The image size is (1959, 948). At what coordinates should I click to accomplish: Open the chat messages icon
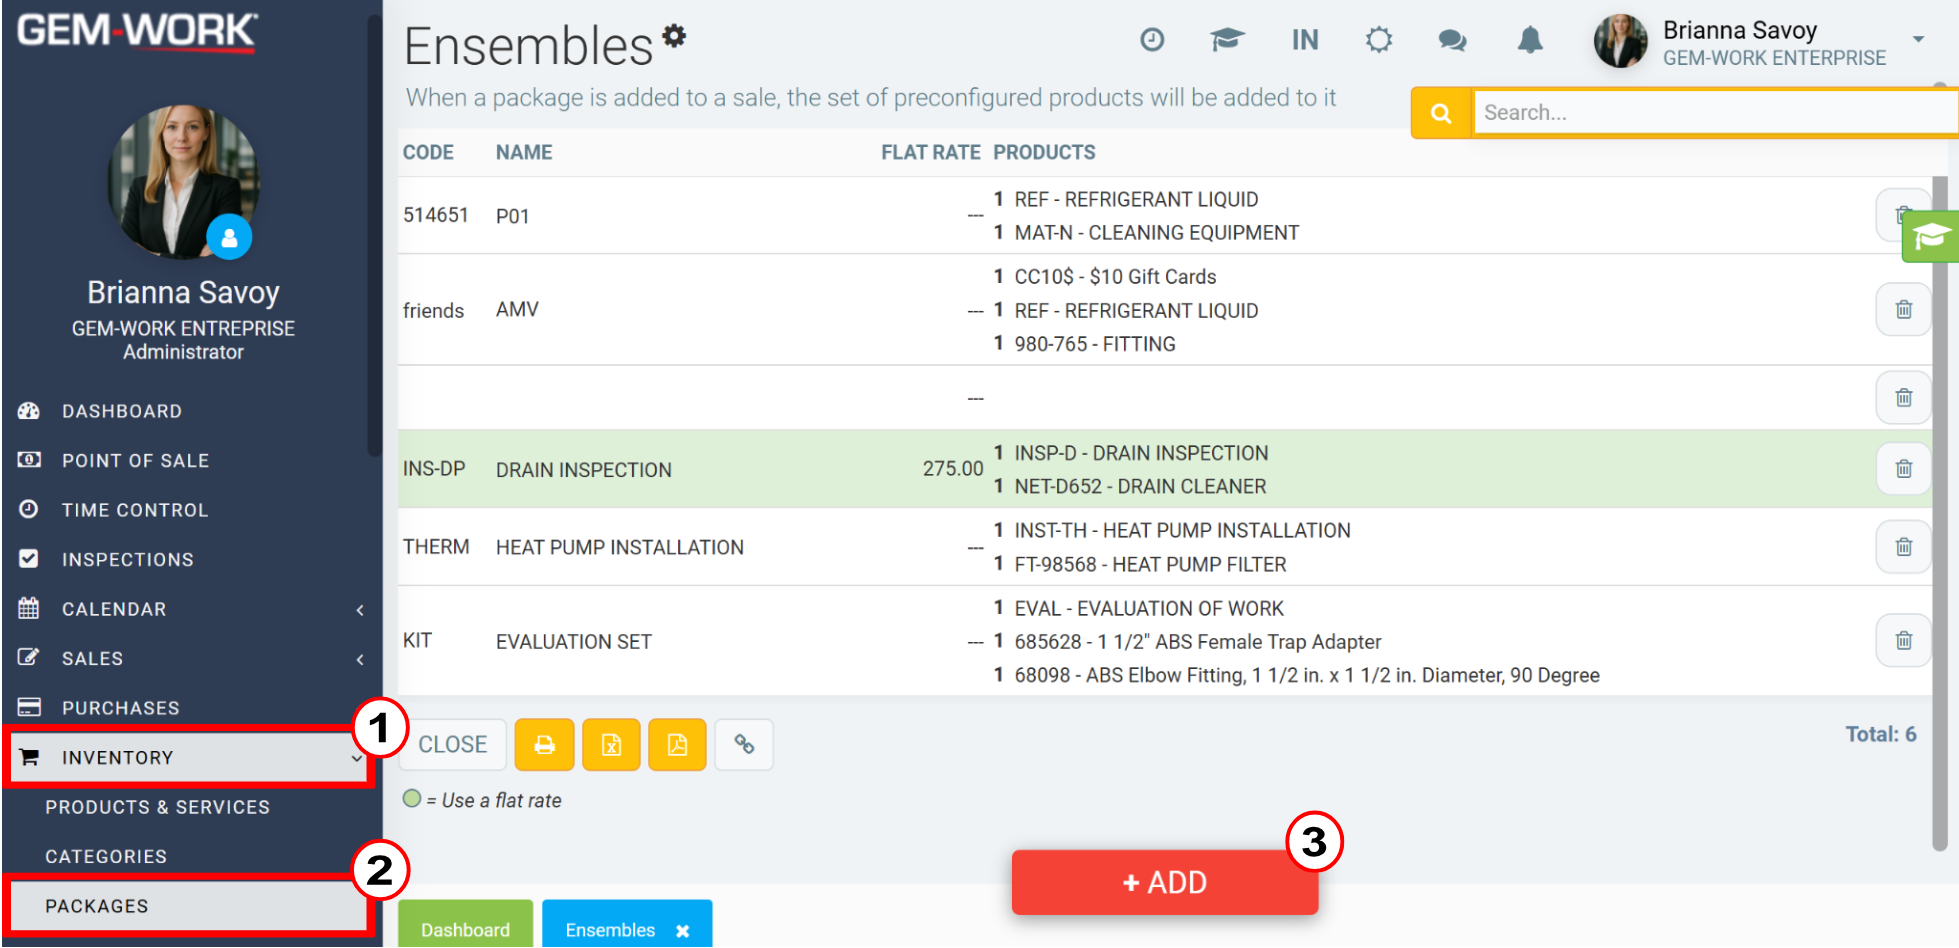point(1452,40)
